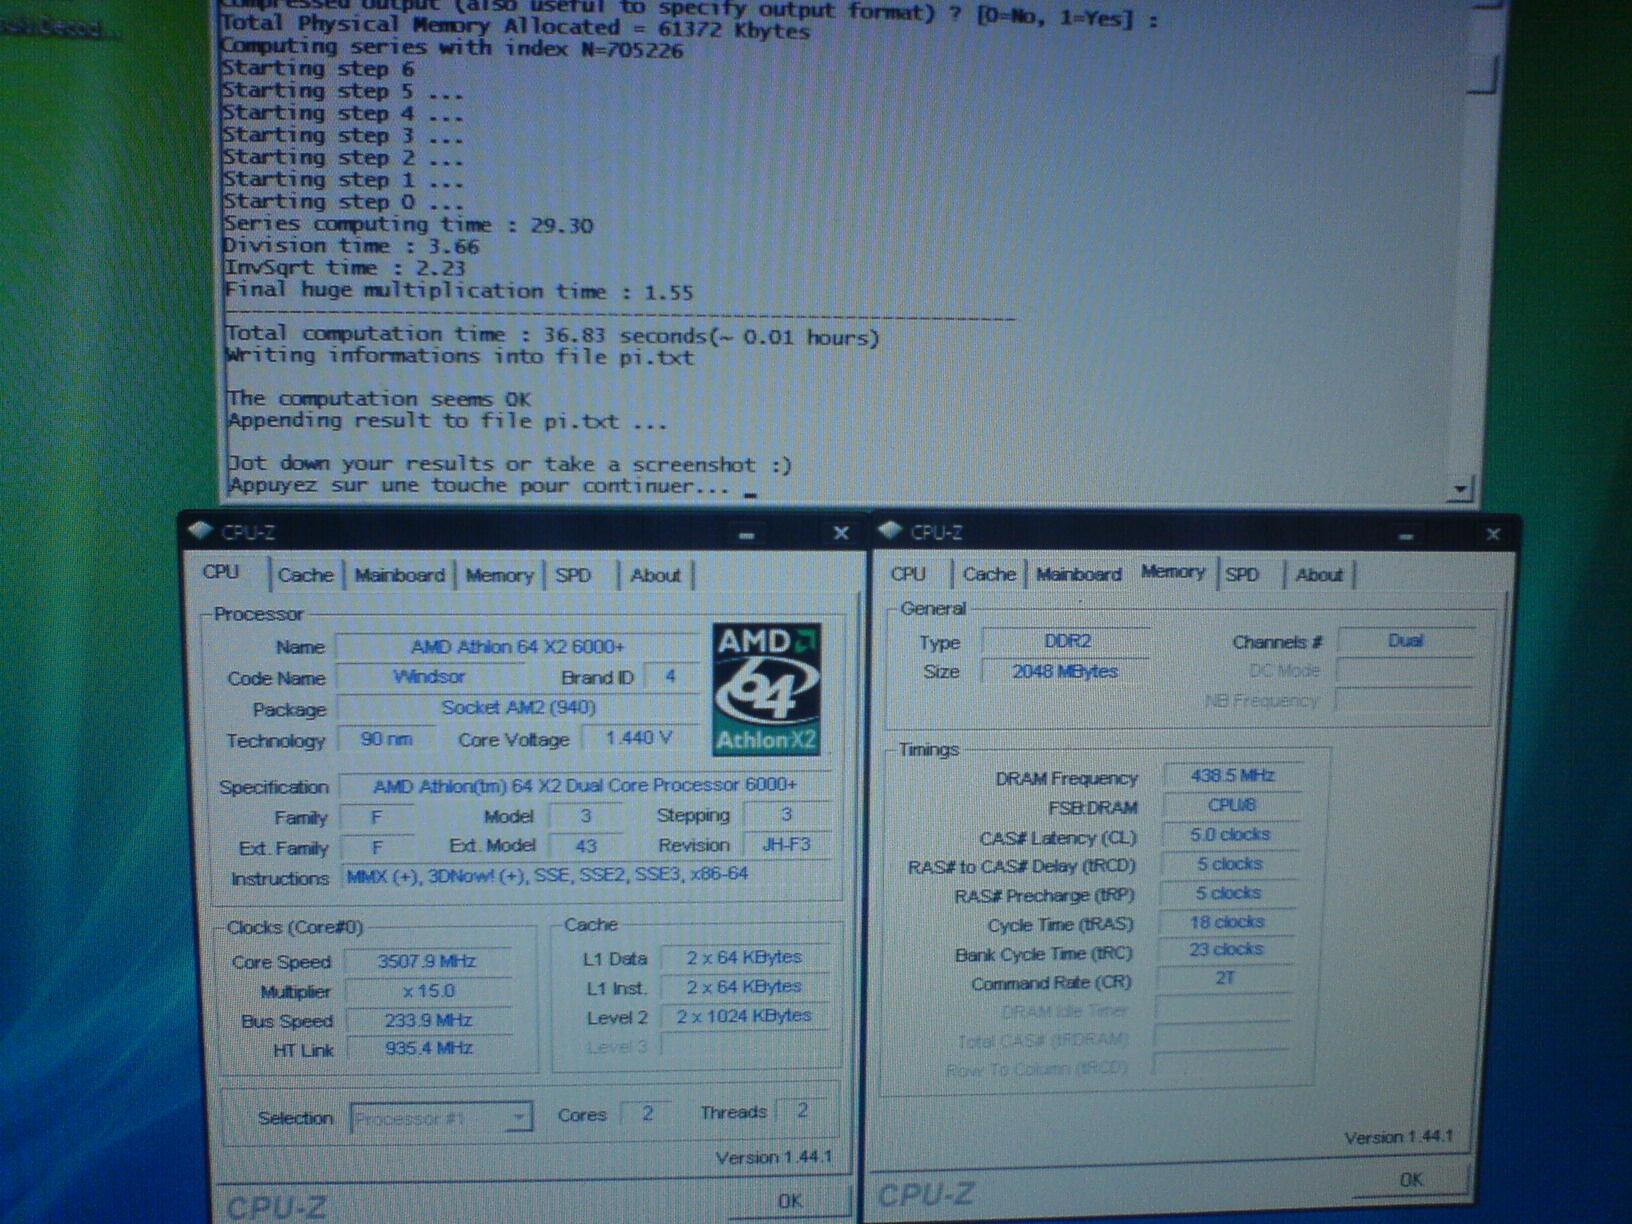This screenshot has width=1632, height=1224.
Task: Click 'Total computation time' line in console
Action: point(553,335)
